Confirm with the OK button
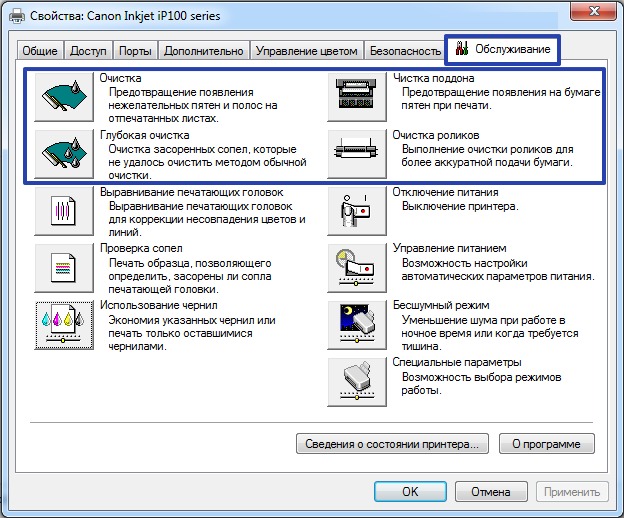Screen dimensions: 624x518 coord(410,492)
